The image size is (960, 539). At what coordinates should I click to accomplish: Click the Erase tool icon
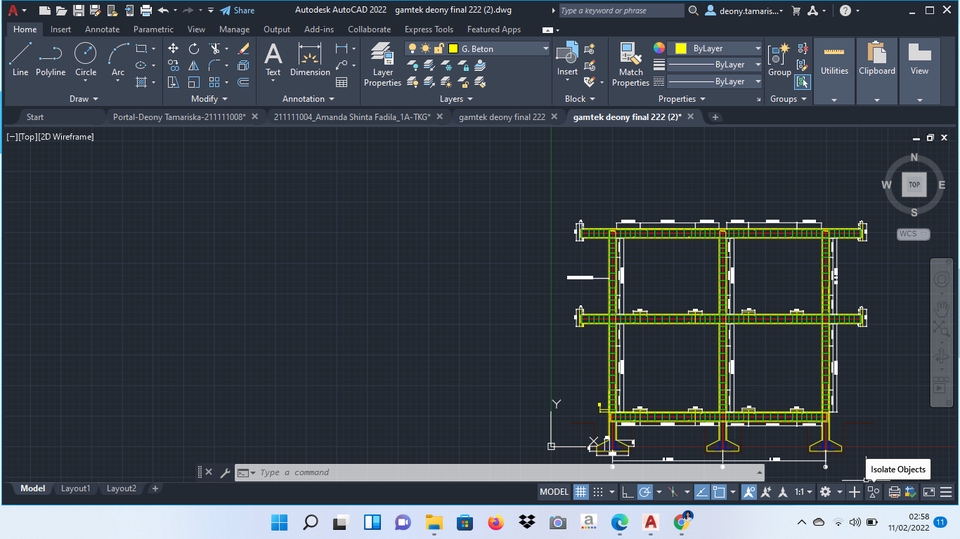pyautogui.click(x=243, y=48)
